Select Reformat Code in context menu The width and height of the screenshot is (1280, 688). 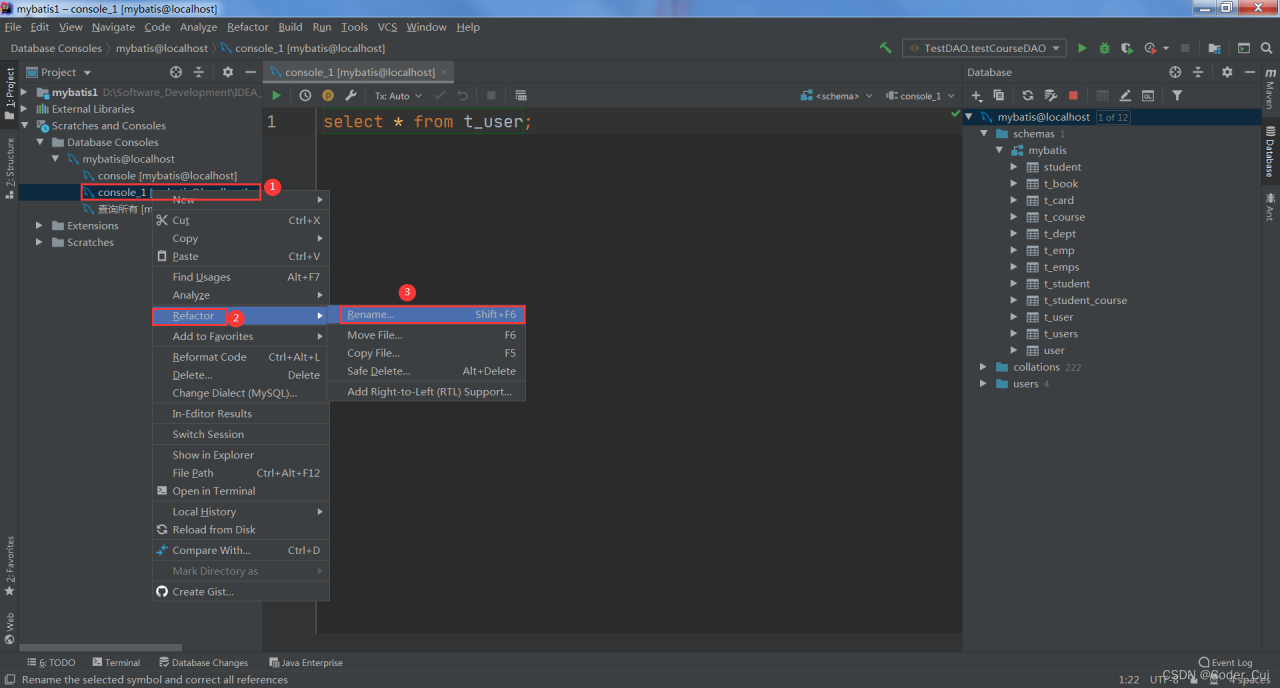pos(240,357)
